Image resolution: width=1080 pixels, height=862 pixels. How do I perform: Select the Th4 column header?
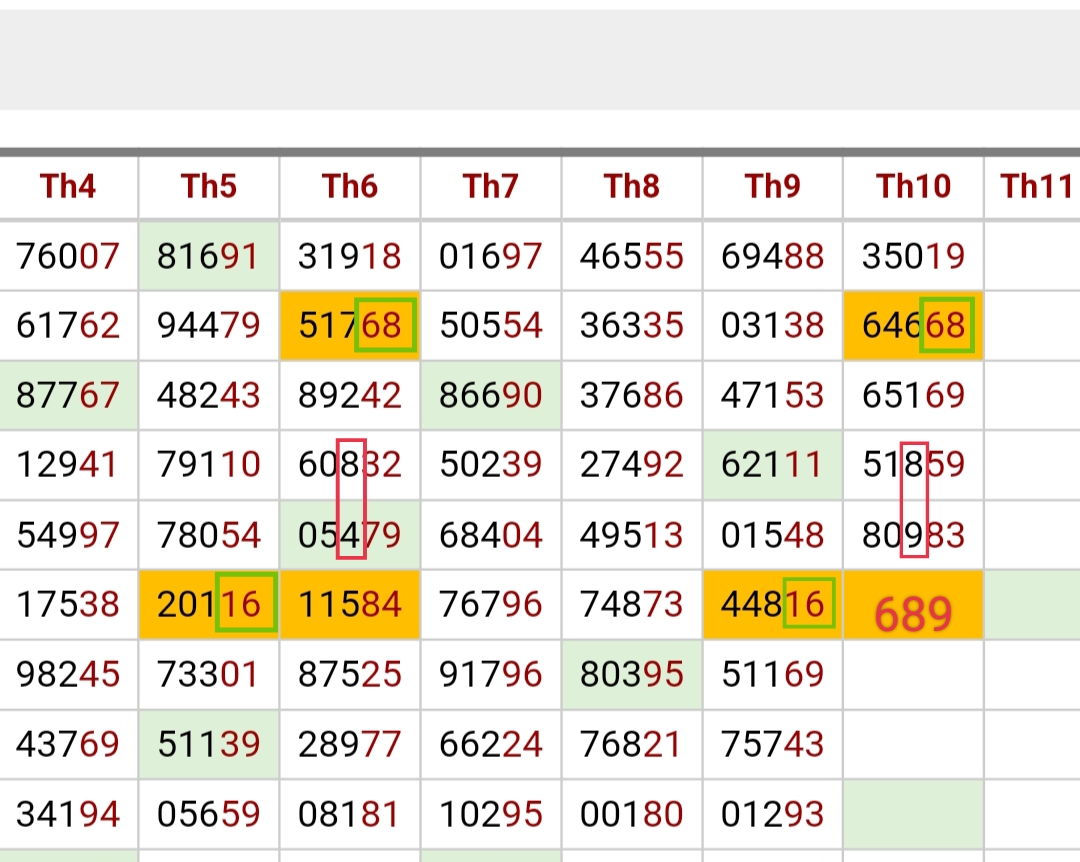[x=68, y=187]
